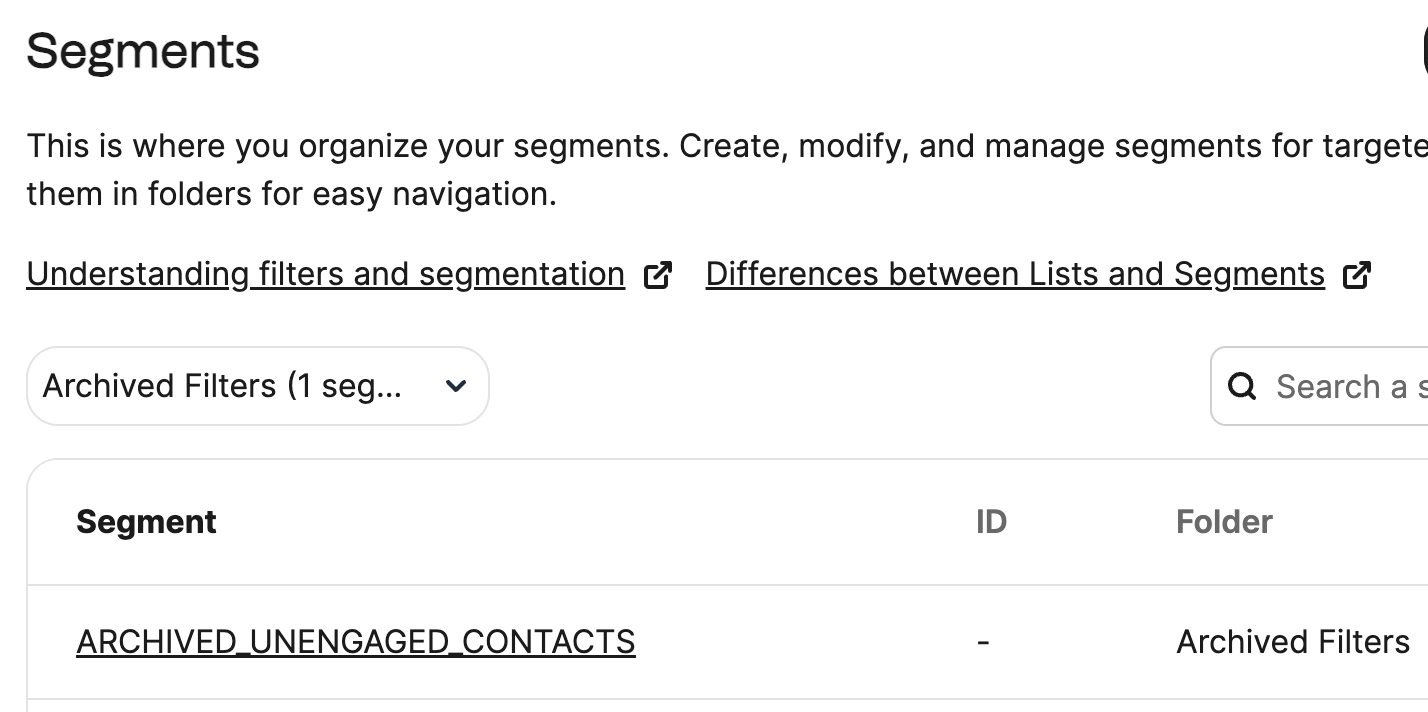Click the Folder column header
The height and width of the screenshot is (712, 1428).
point(1224,522)
